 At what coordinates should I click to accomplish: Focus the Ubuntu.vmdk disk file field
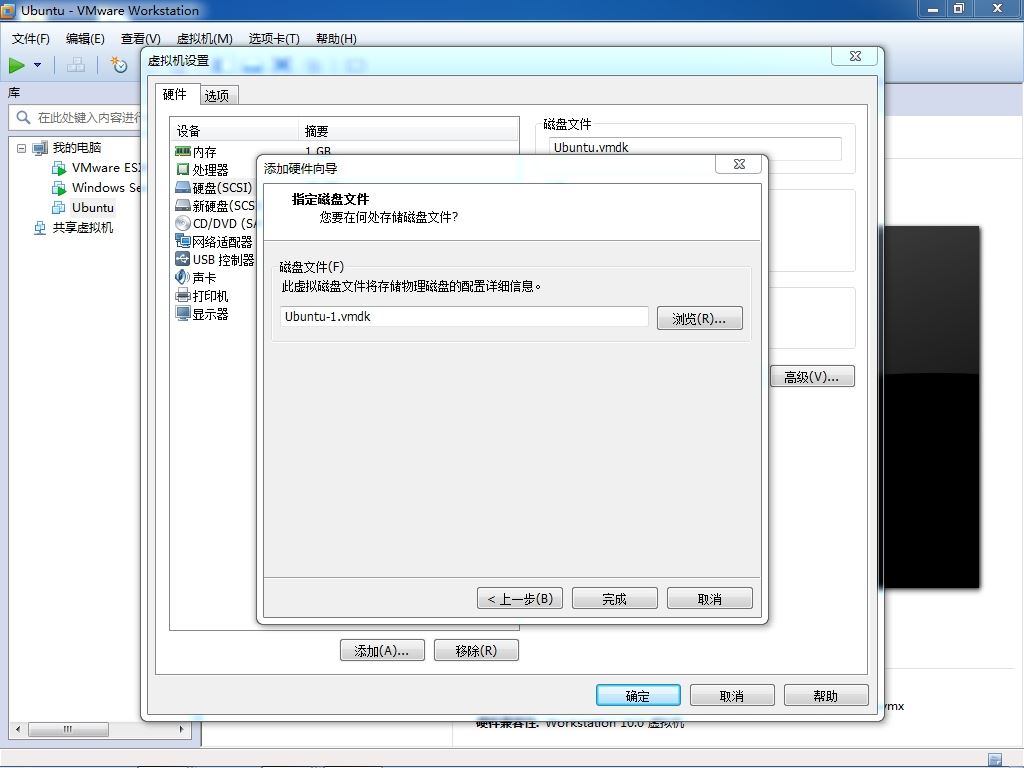(x=695, y=148)
